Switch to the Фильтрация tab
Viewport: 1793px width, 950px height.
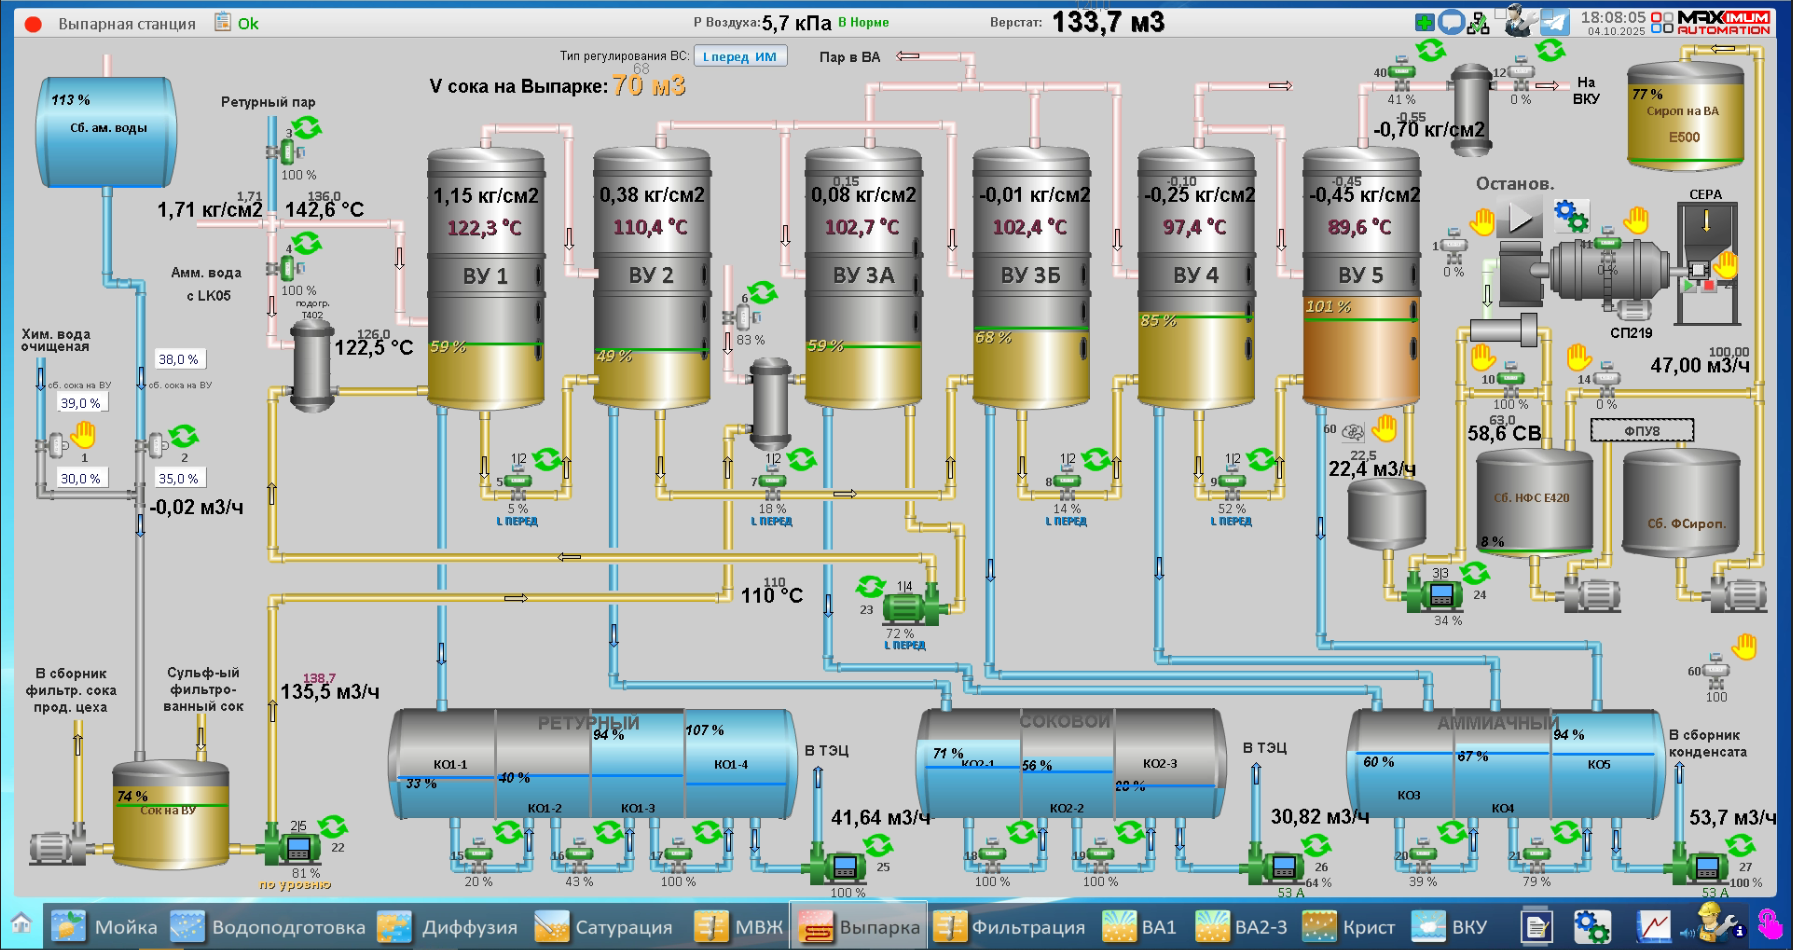(x=1010, y=927)
